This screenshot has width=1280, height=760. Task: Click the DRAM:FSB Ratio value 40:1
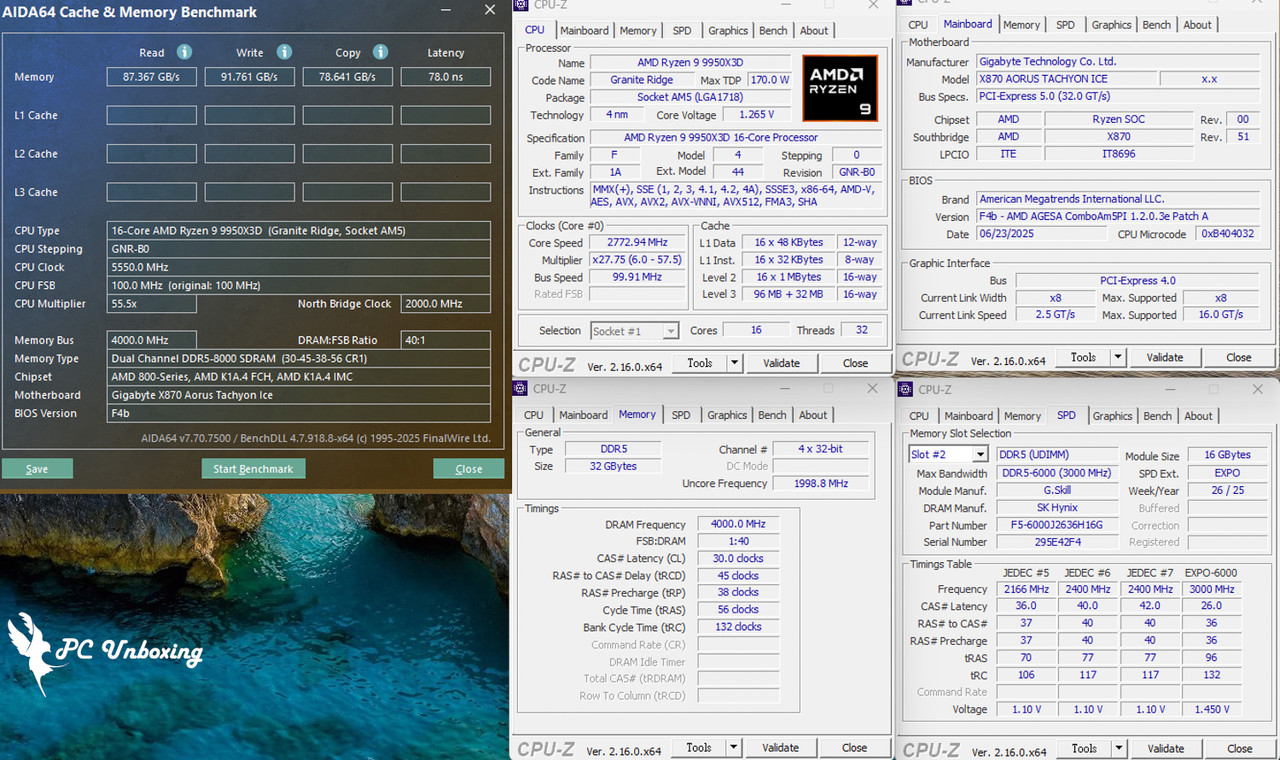(x=446, y=340)
